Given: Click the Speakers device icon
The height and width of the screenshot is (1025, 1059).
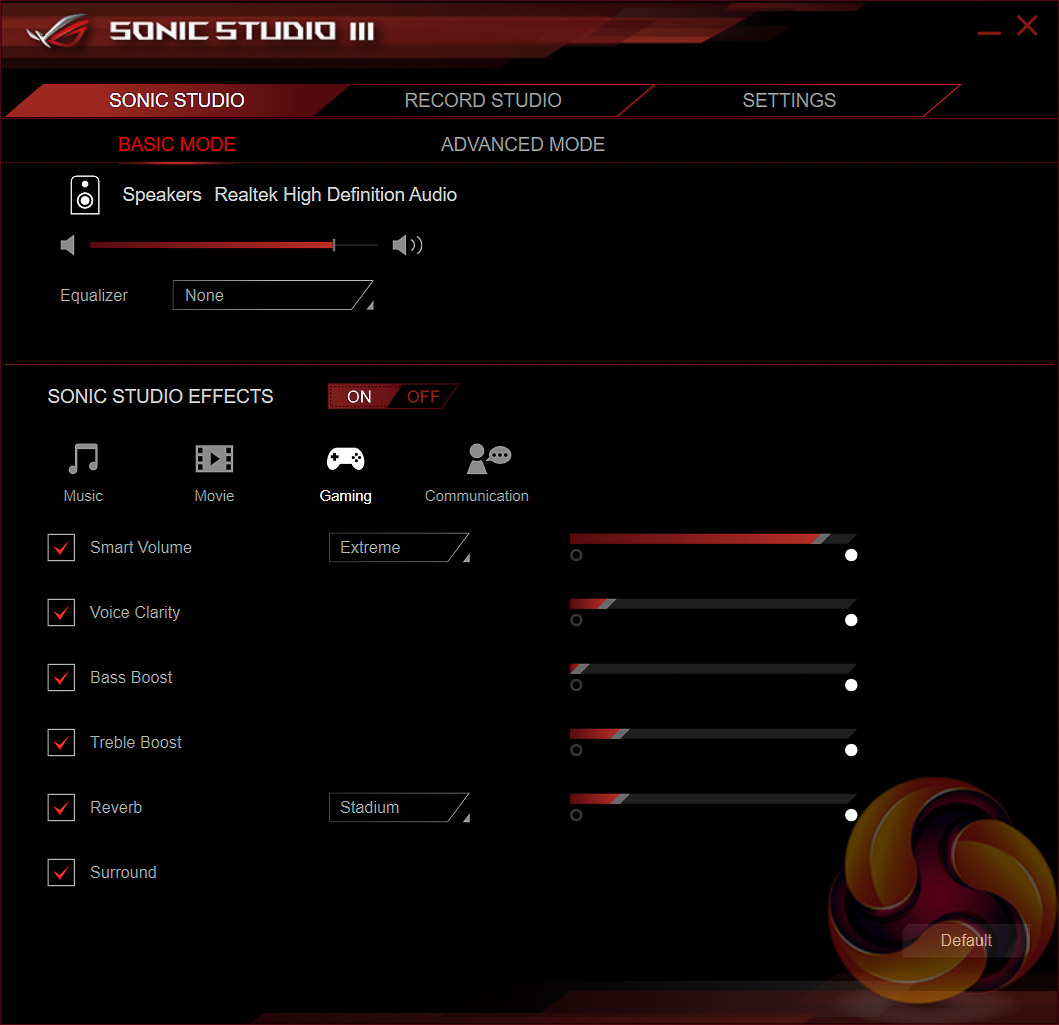Looking at the screenshot, I should (x=85, y=195).
